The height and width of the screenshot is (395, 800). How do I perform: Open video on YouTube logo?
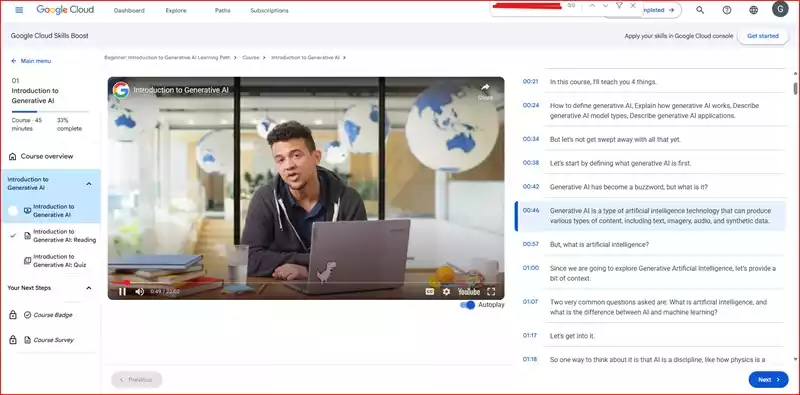pyautogui.click(x=468, y=291)
